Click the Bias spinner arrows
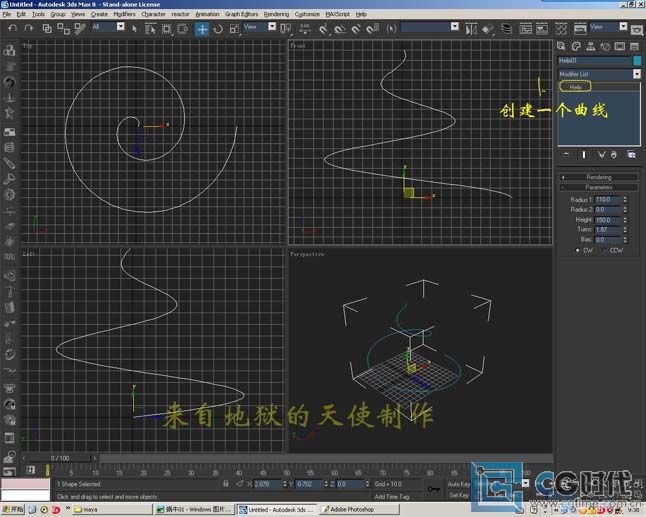 625,239
